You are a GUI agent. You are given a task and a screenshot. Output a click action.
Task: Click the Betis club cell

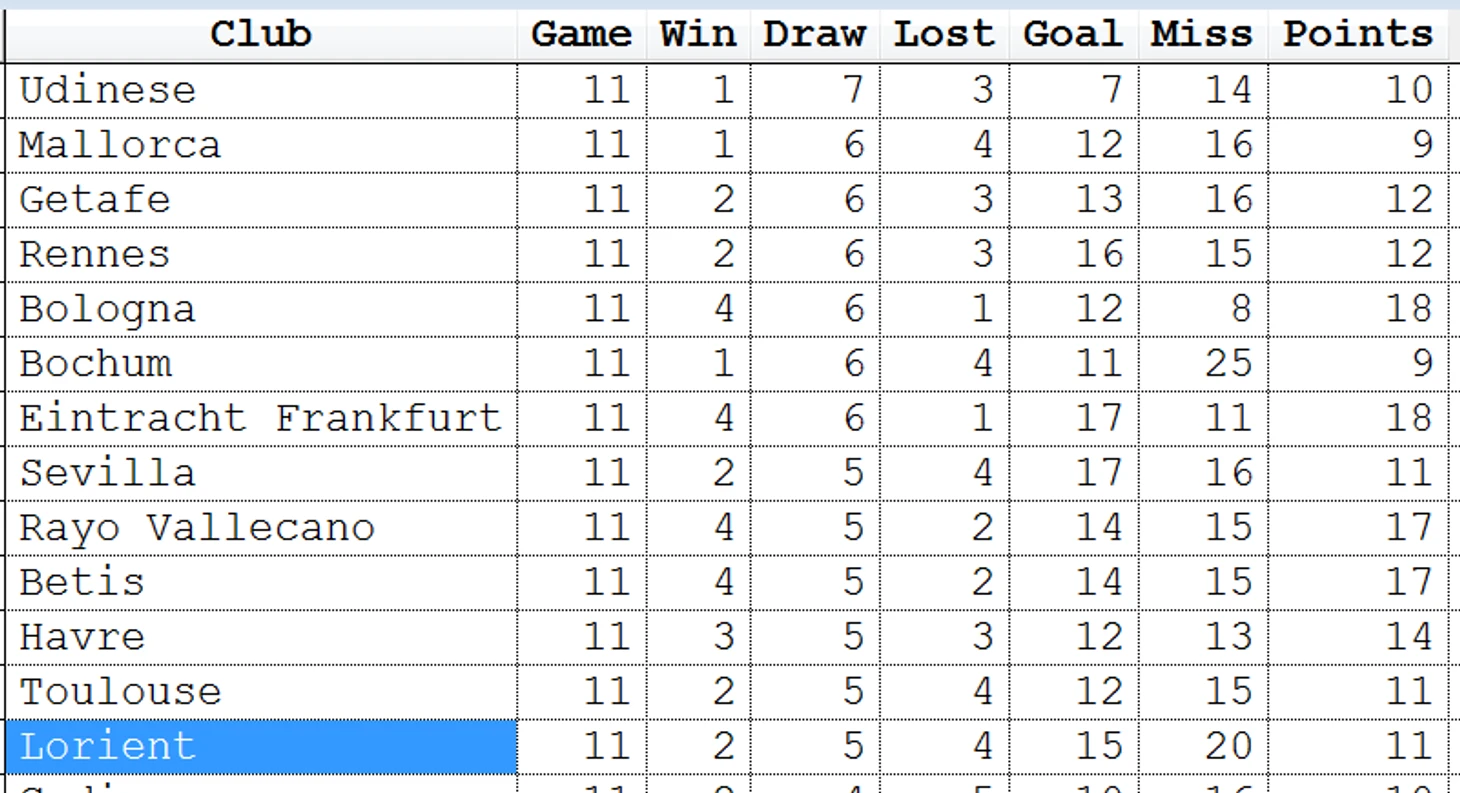tap(261, 582)
